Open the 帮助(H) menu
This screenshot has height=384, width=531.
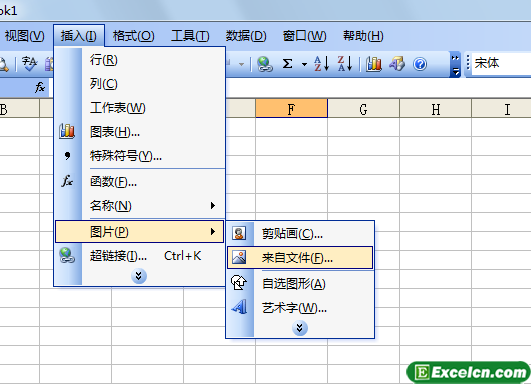tap(363, 36)
